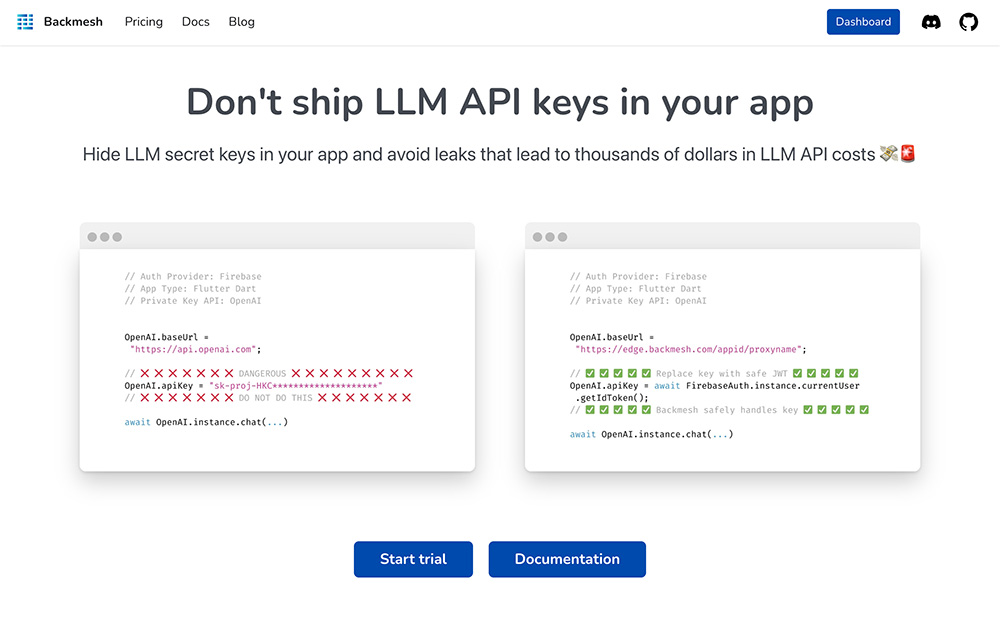Click the Start trial button
This screenshot has height=617, width=1000.
point(413,559)
